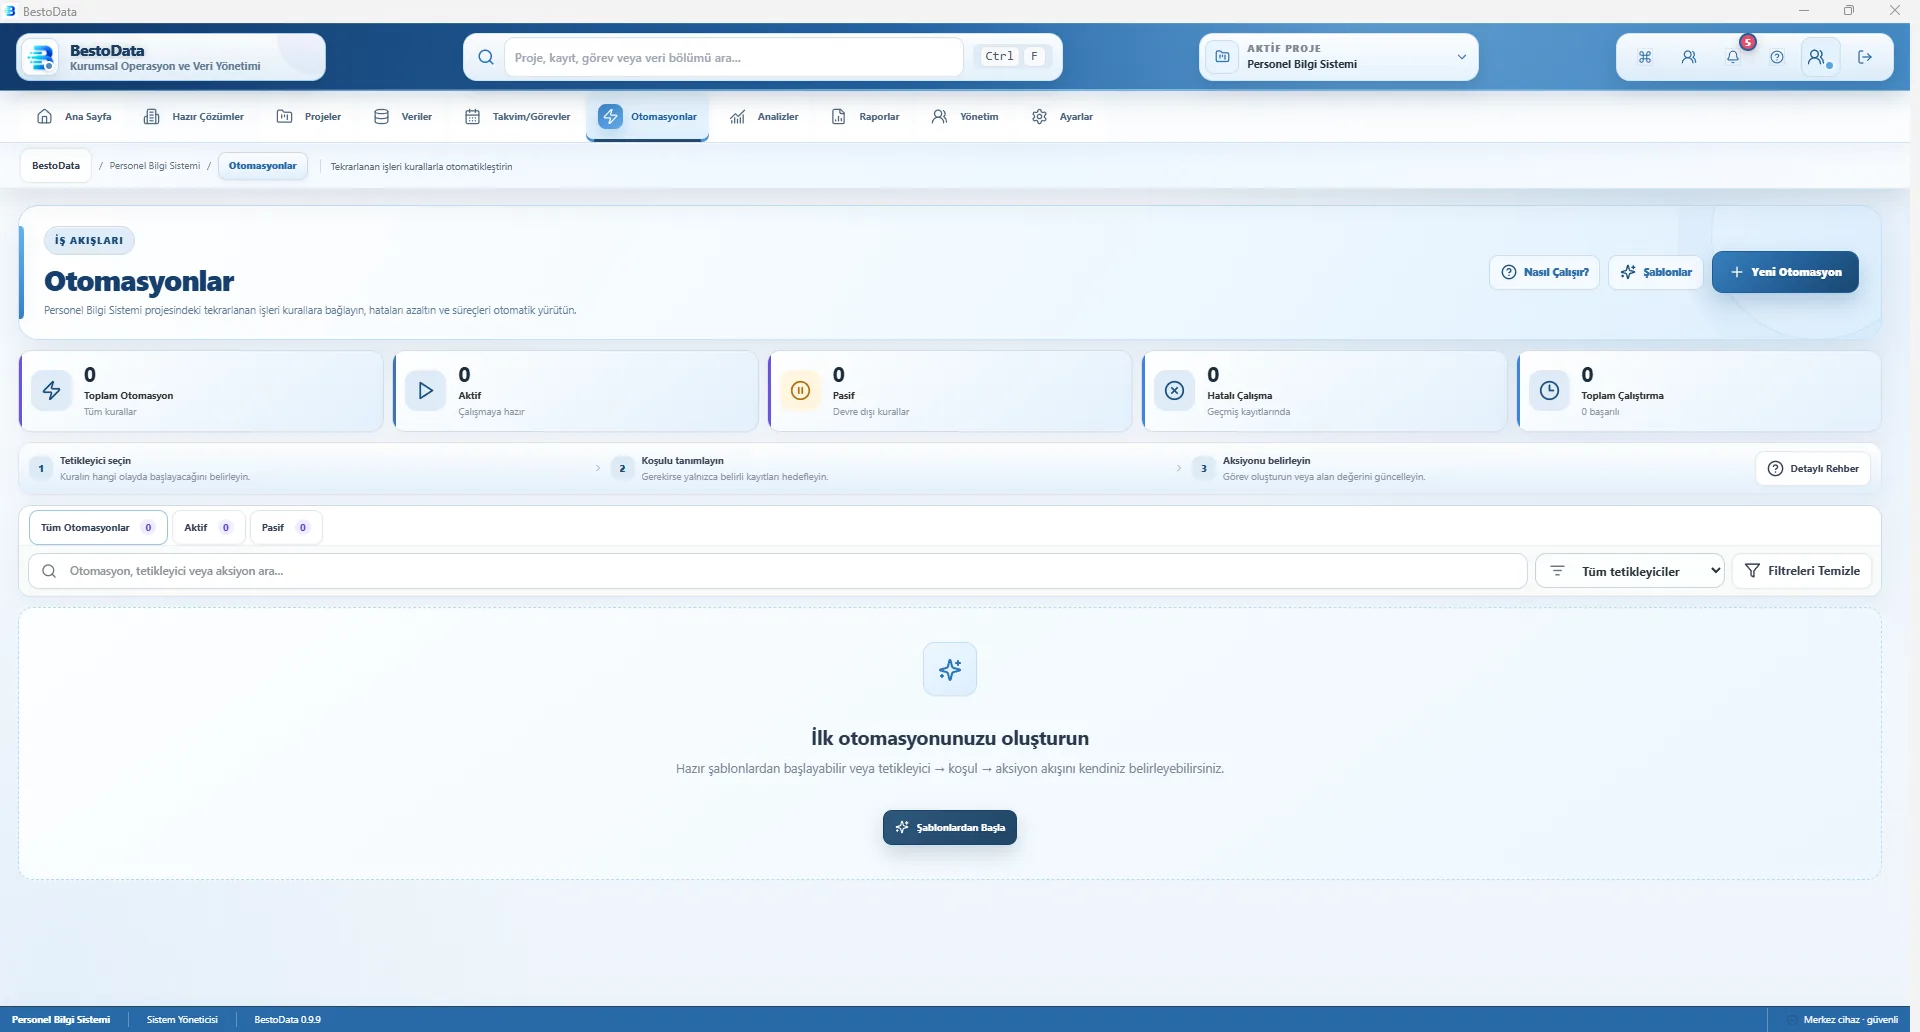The width and height of the screenshot is (1920, 1032).
Task: Open the Detaylı Rehber guide button
Action: [x=1813, y=469]
